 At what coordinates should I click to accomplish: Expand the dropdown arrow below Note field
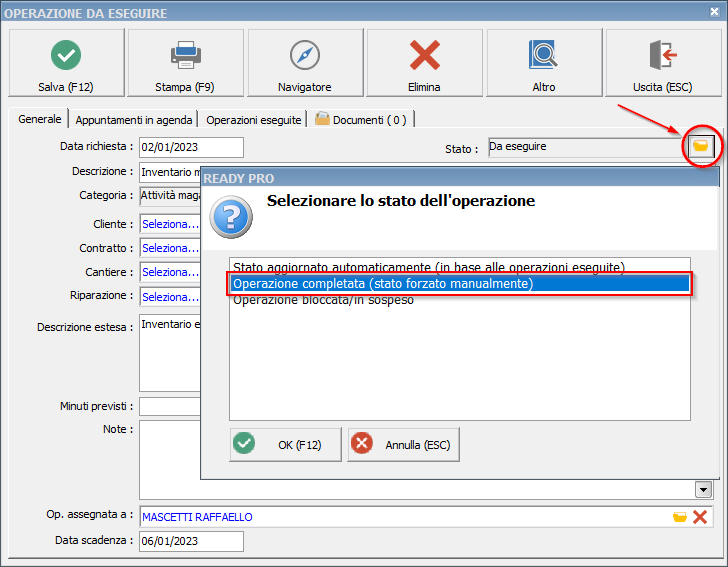(x=704, y=489)
